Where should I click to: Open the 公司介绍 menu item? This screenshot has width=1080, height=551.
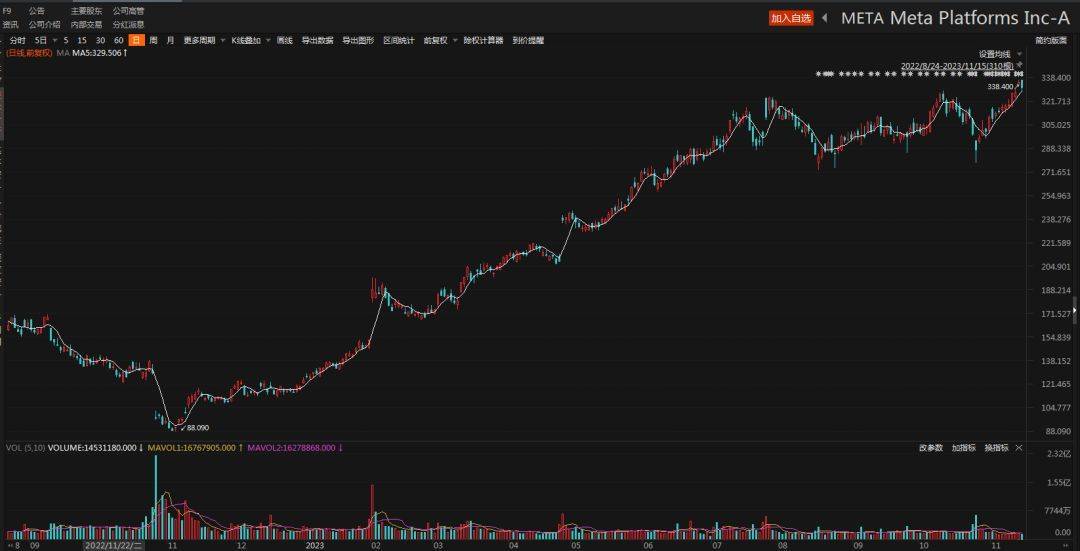point(44,24)
